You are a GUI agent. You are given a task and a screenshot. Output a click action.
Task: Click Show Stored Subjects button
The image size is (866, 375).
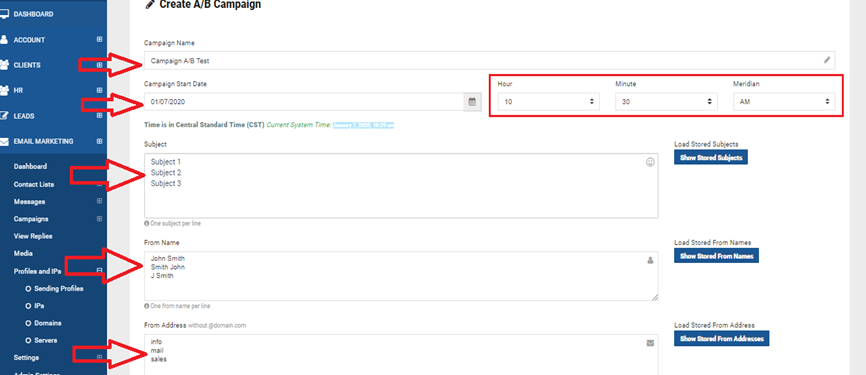pyautogui.click(x=711, y=157)
